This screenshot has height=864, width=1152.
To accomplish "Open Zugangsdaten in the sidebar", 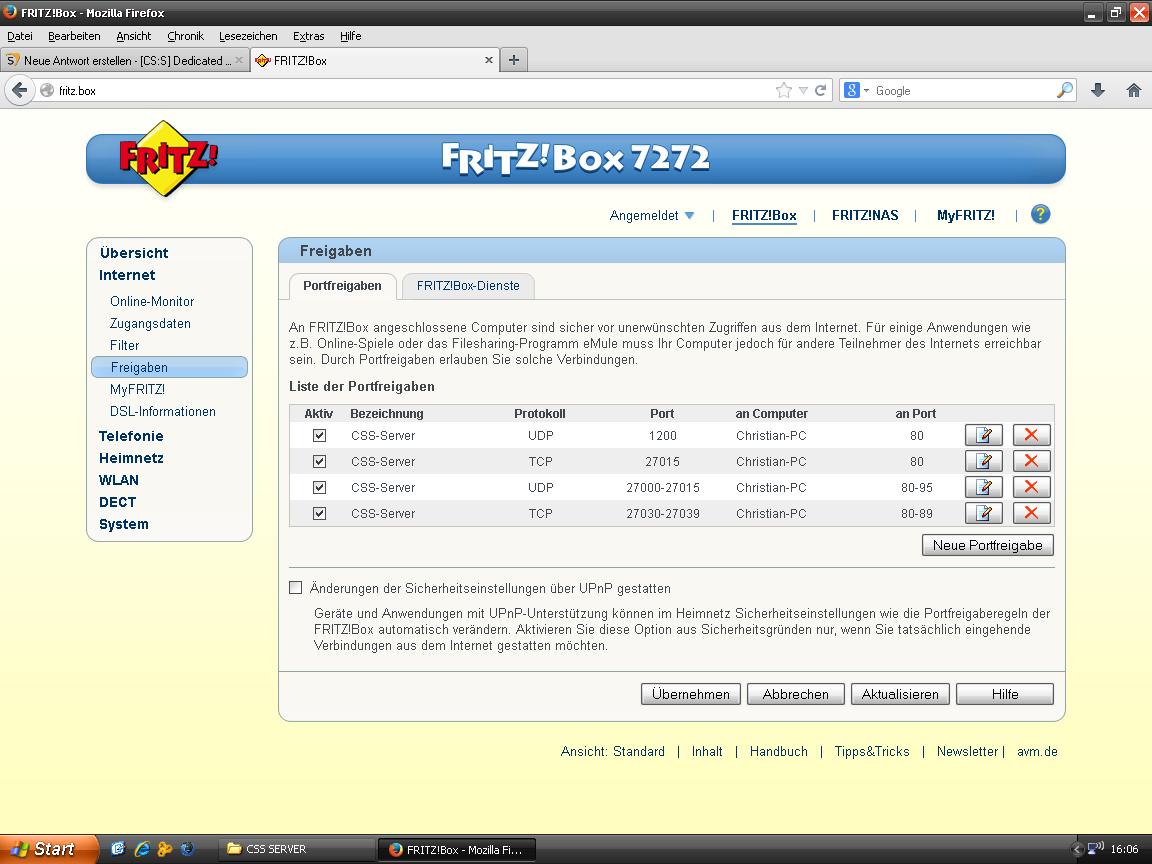I will pos(150,323).
